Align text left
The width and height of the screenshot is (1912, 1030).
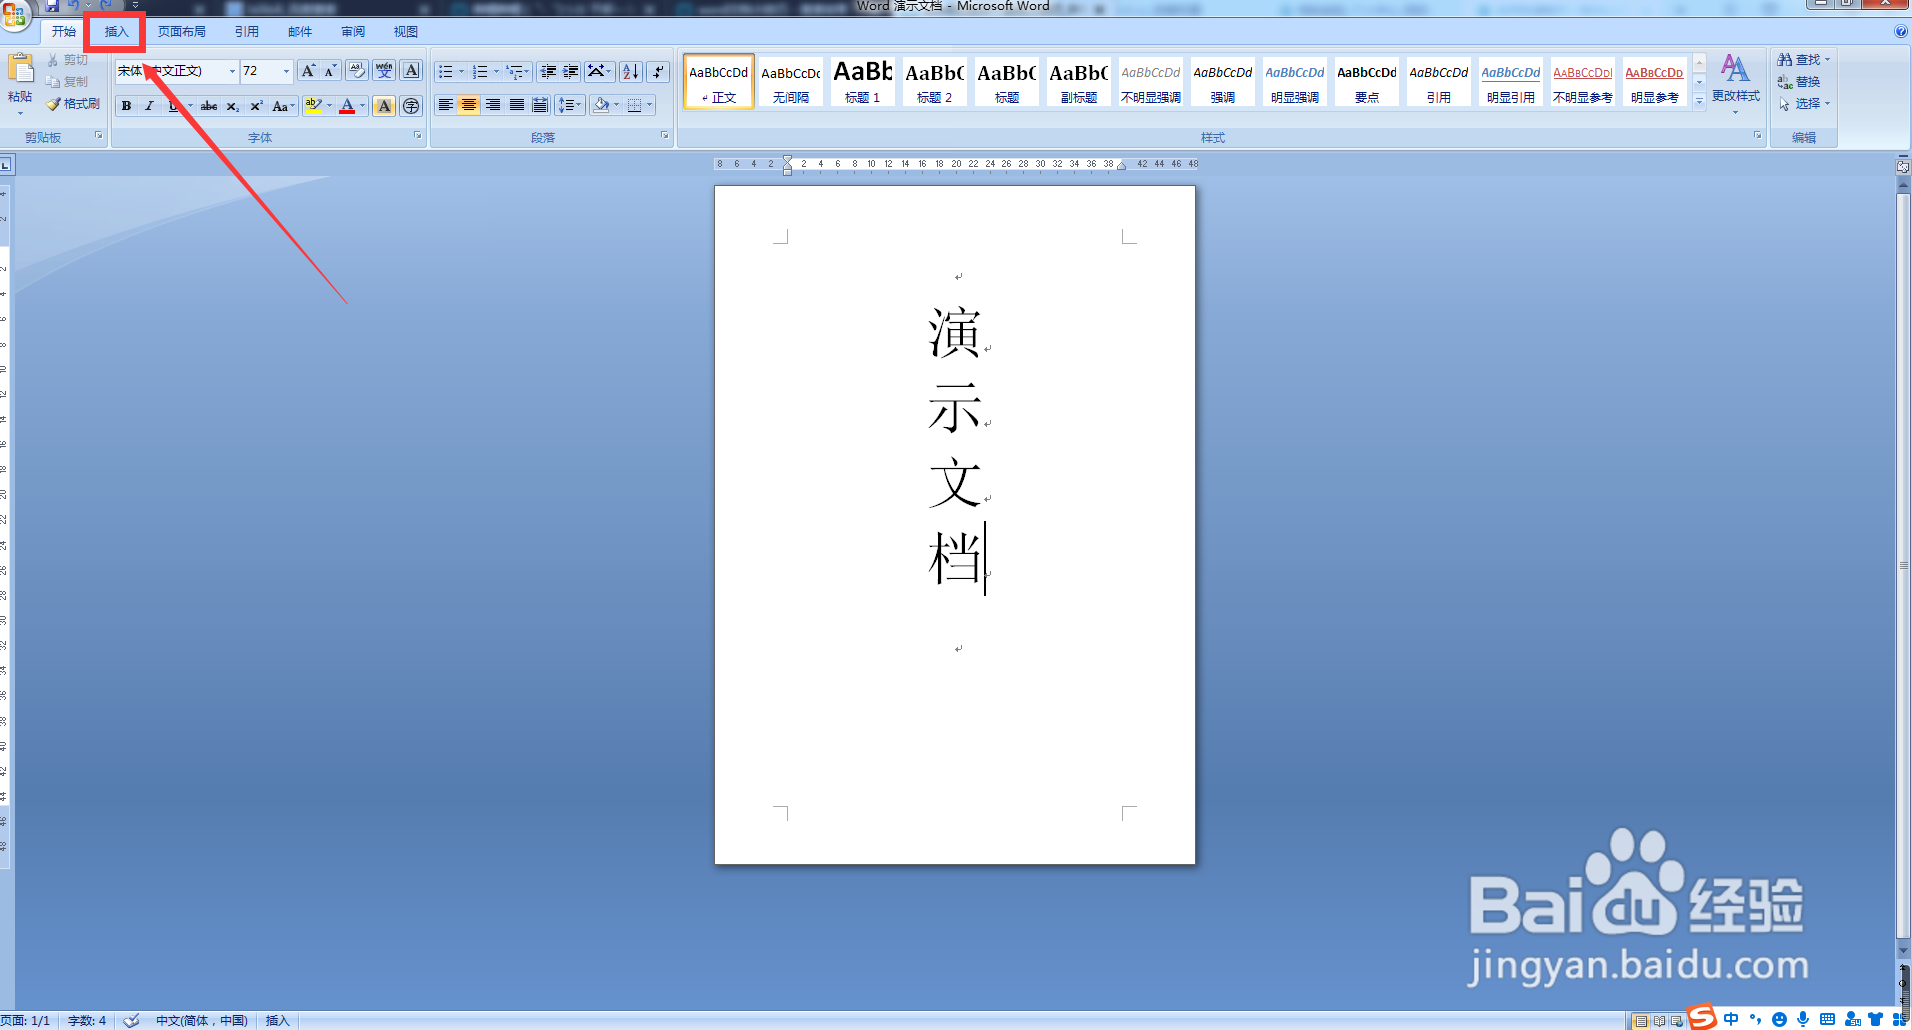coord(446,105)
